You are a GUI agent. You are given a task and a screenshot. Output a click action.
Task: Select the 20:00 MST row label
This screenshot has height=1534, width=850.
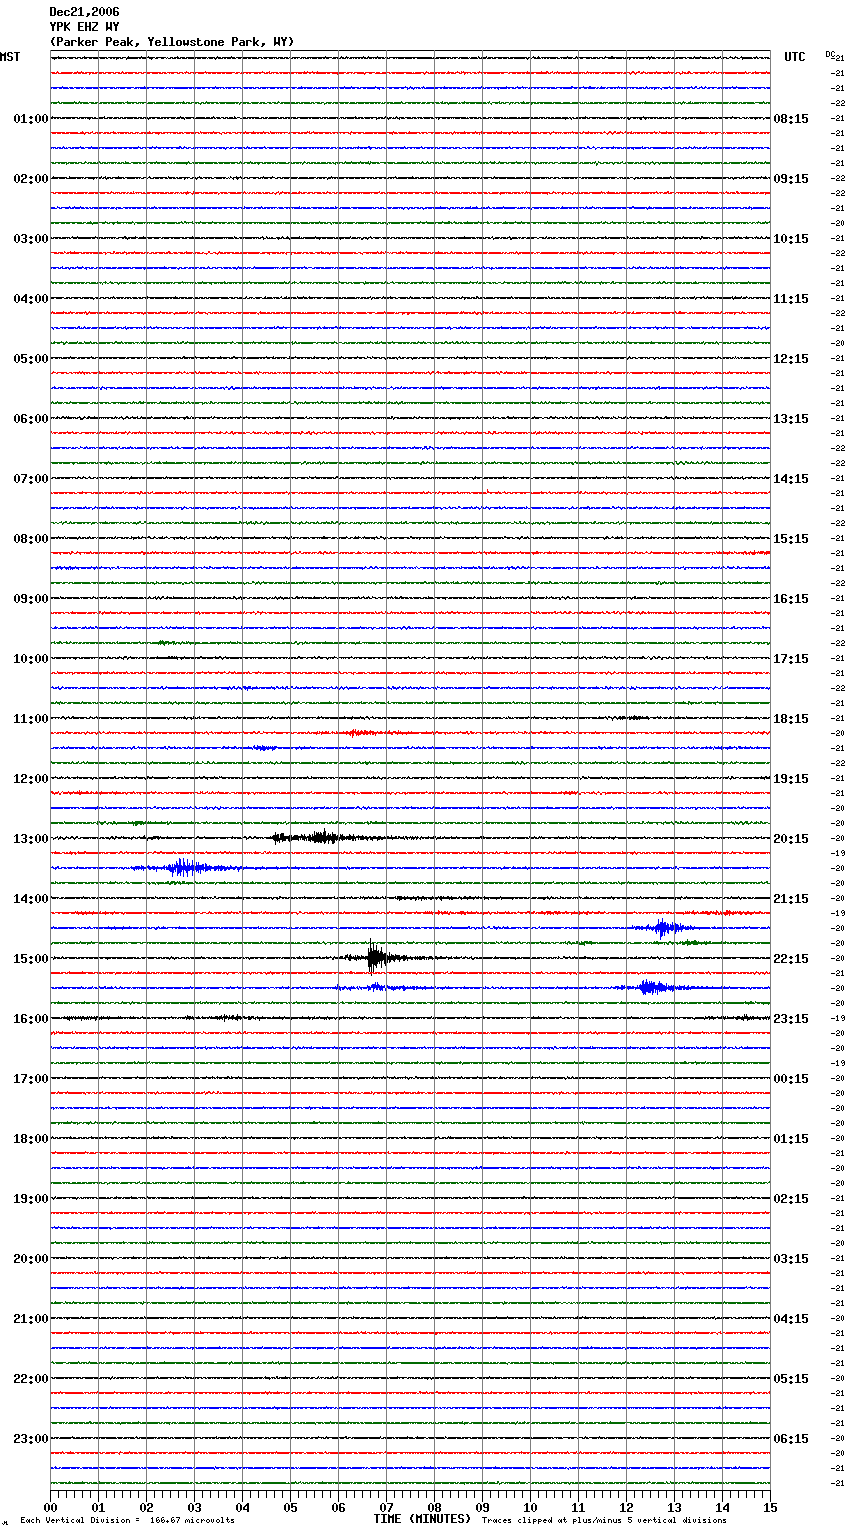tap(31, 1259)
